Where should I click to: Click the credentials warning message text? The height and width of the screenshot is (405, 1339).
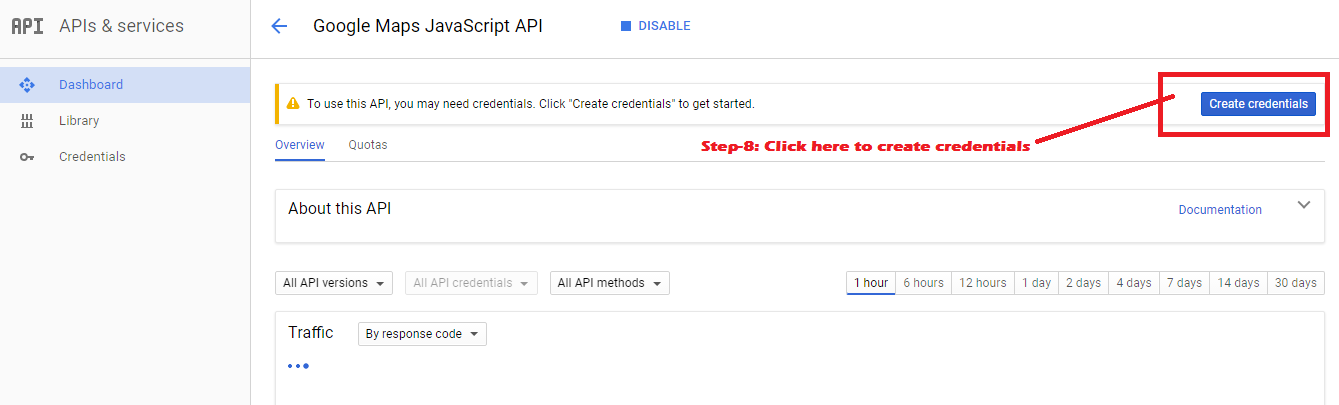(x=531, y=104)
